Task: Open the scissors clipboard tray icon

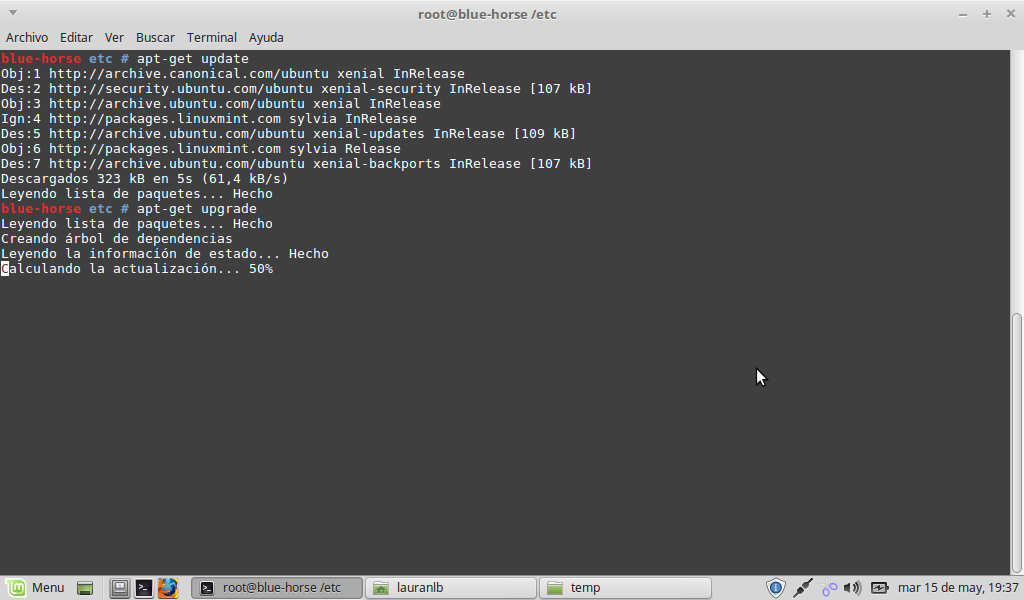Action: coord(828,588)
